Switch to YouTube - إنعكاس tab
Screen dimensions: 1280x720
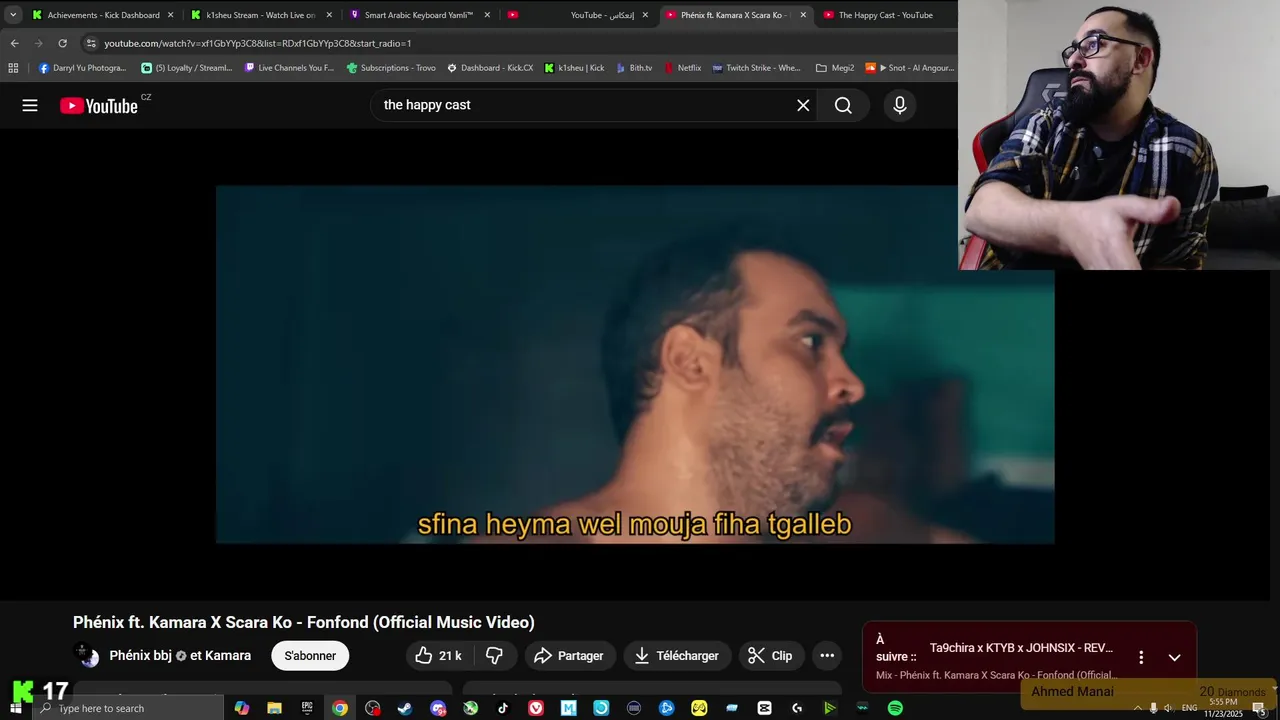click(578, 15)
